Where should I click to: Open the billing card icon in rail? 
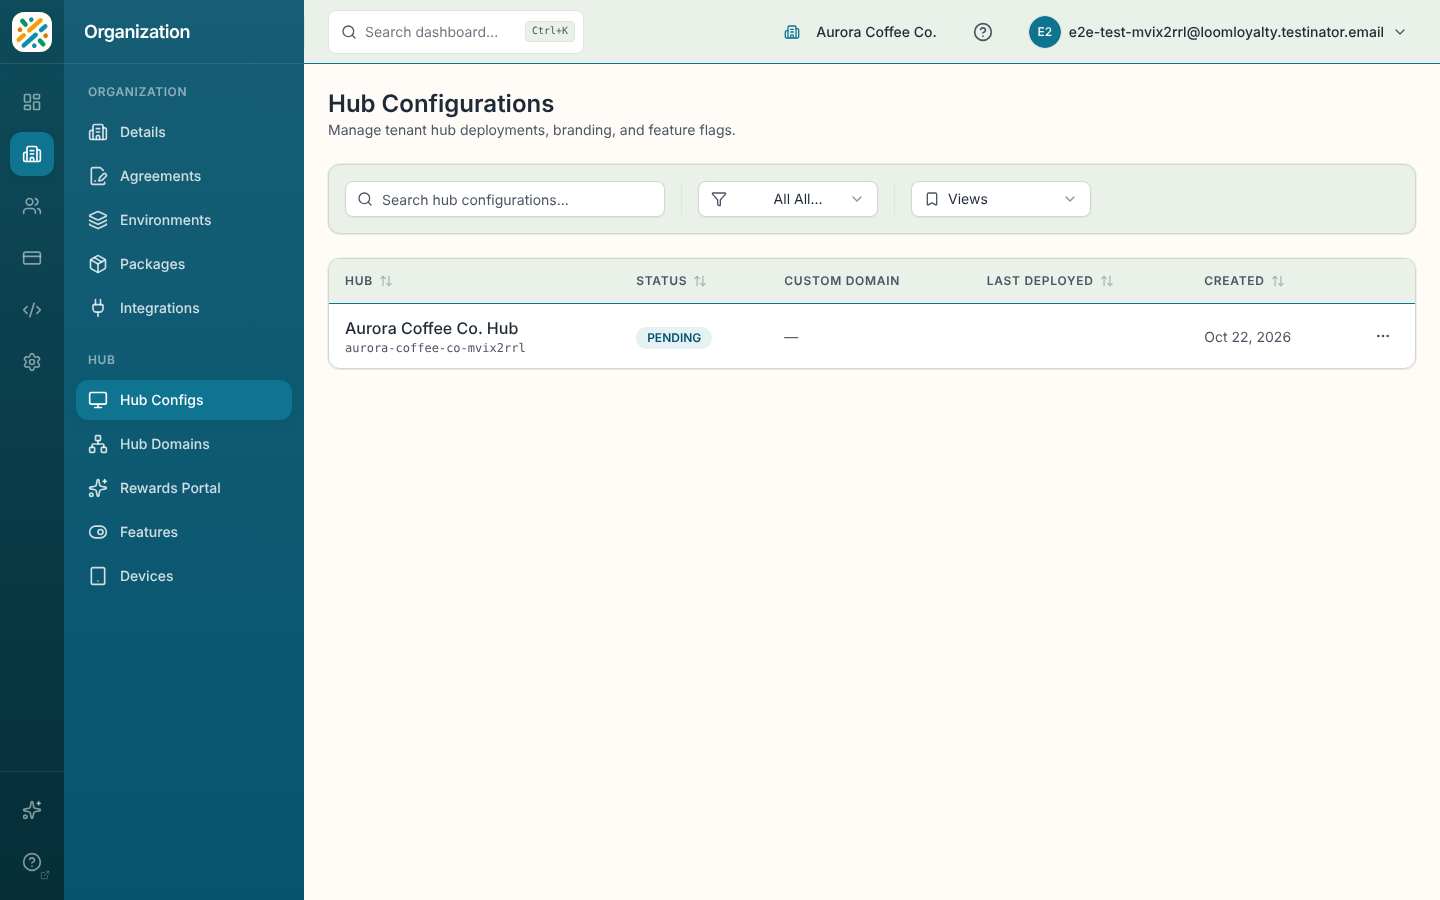32,258
